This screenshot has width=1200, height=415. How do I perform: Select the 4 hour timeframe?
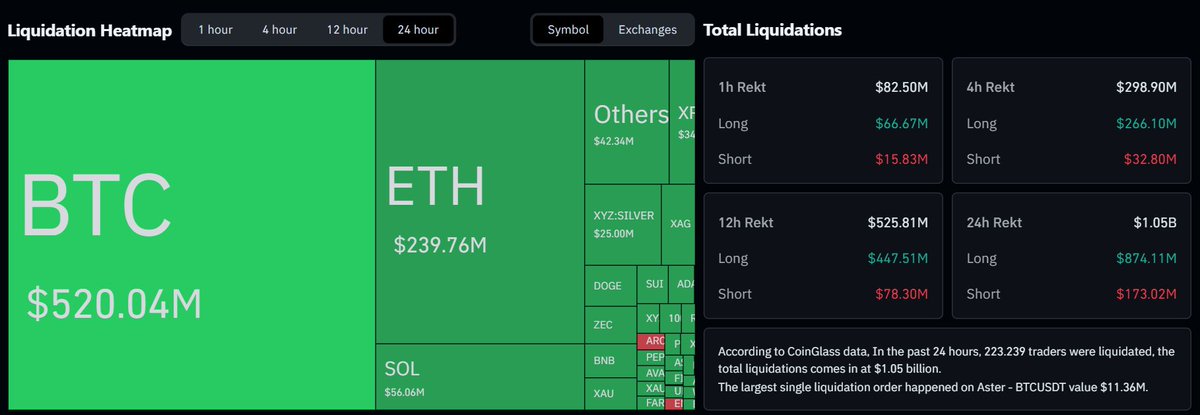278,30
